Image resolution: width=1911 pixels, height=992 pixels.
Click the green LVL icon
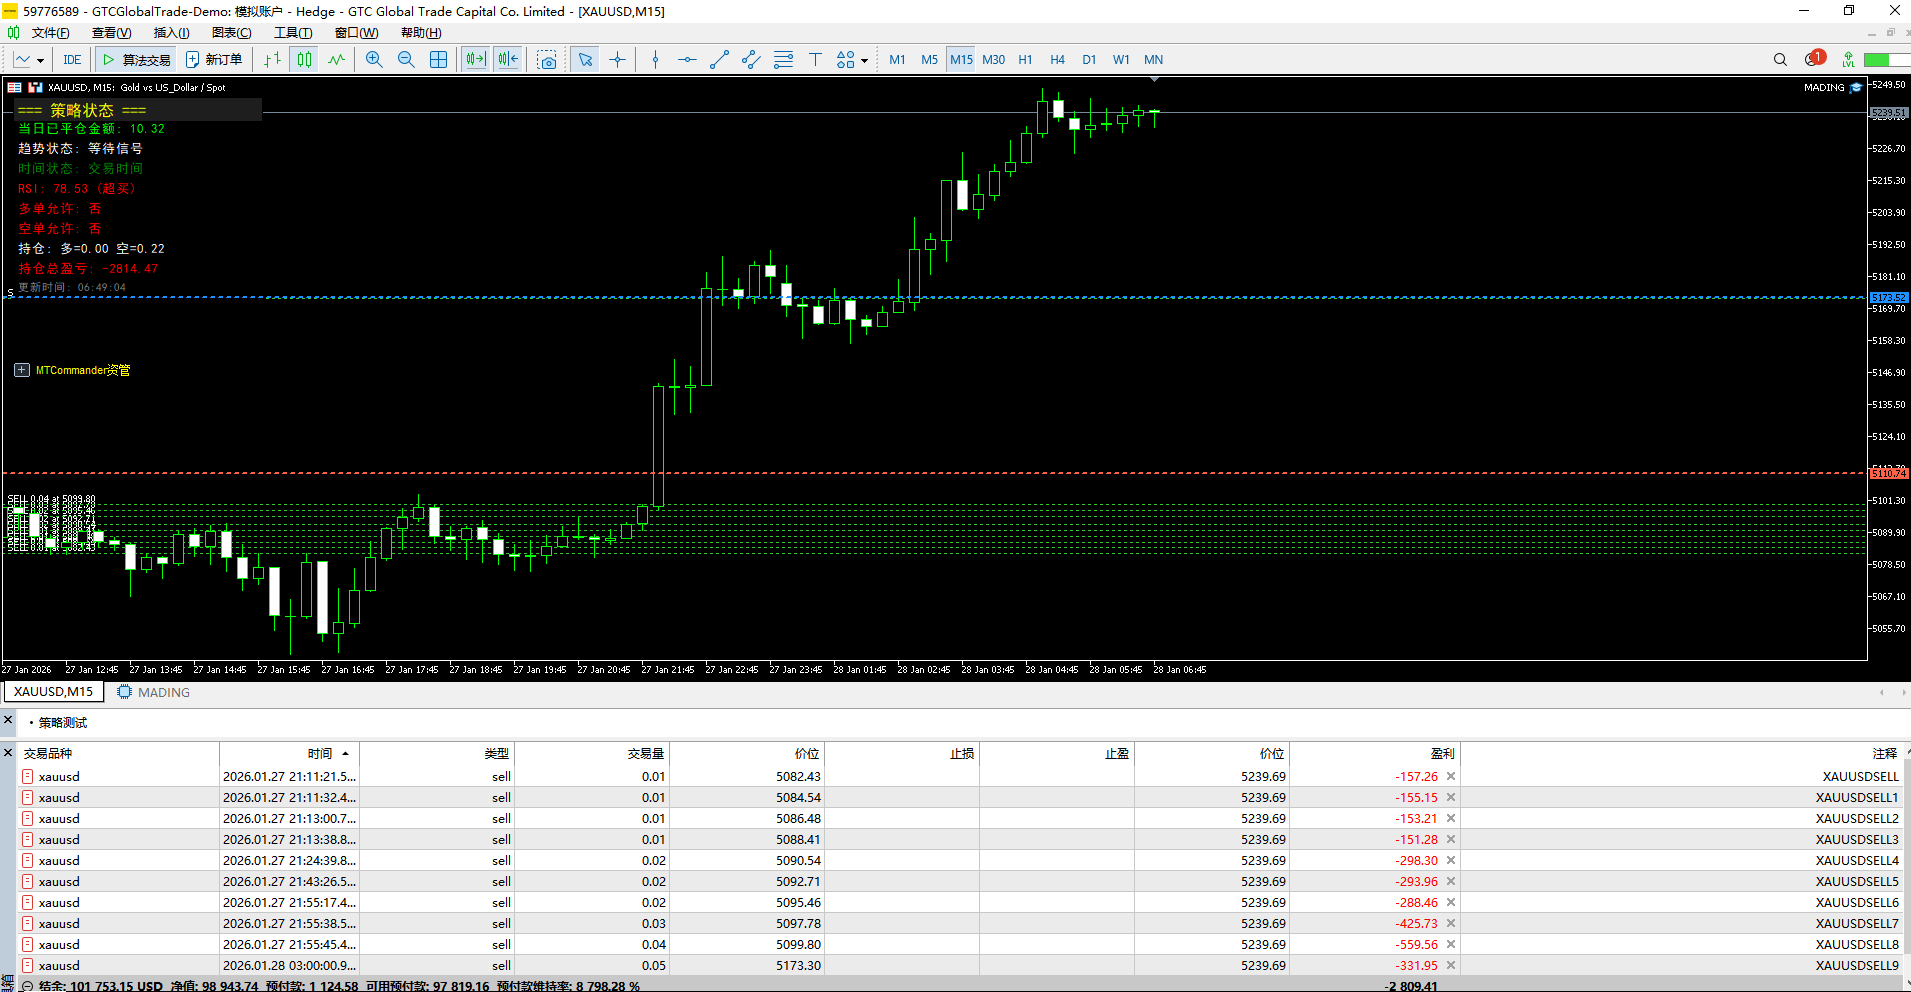(1848, 60)
